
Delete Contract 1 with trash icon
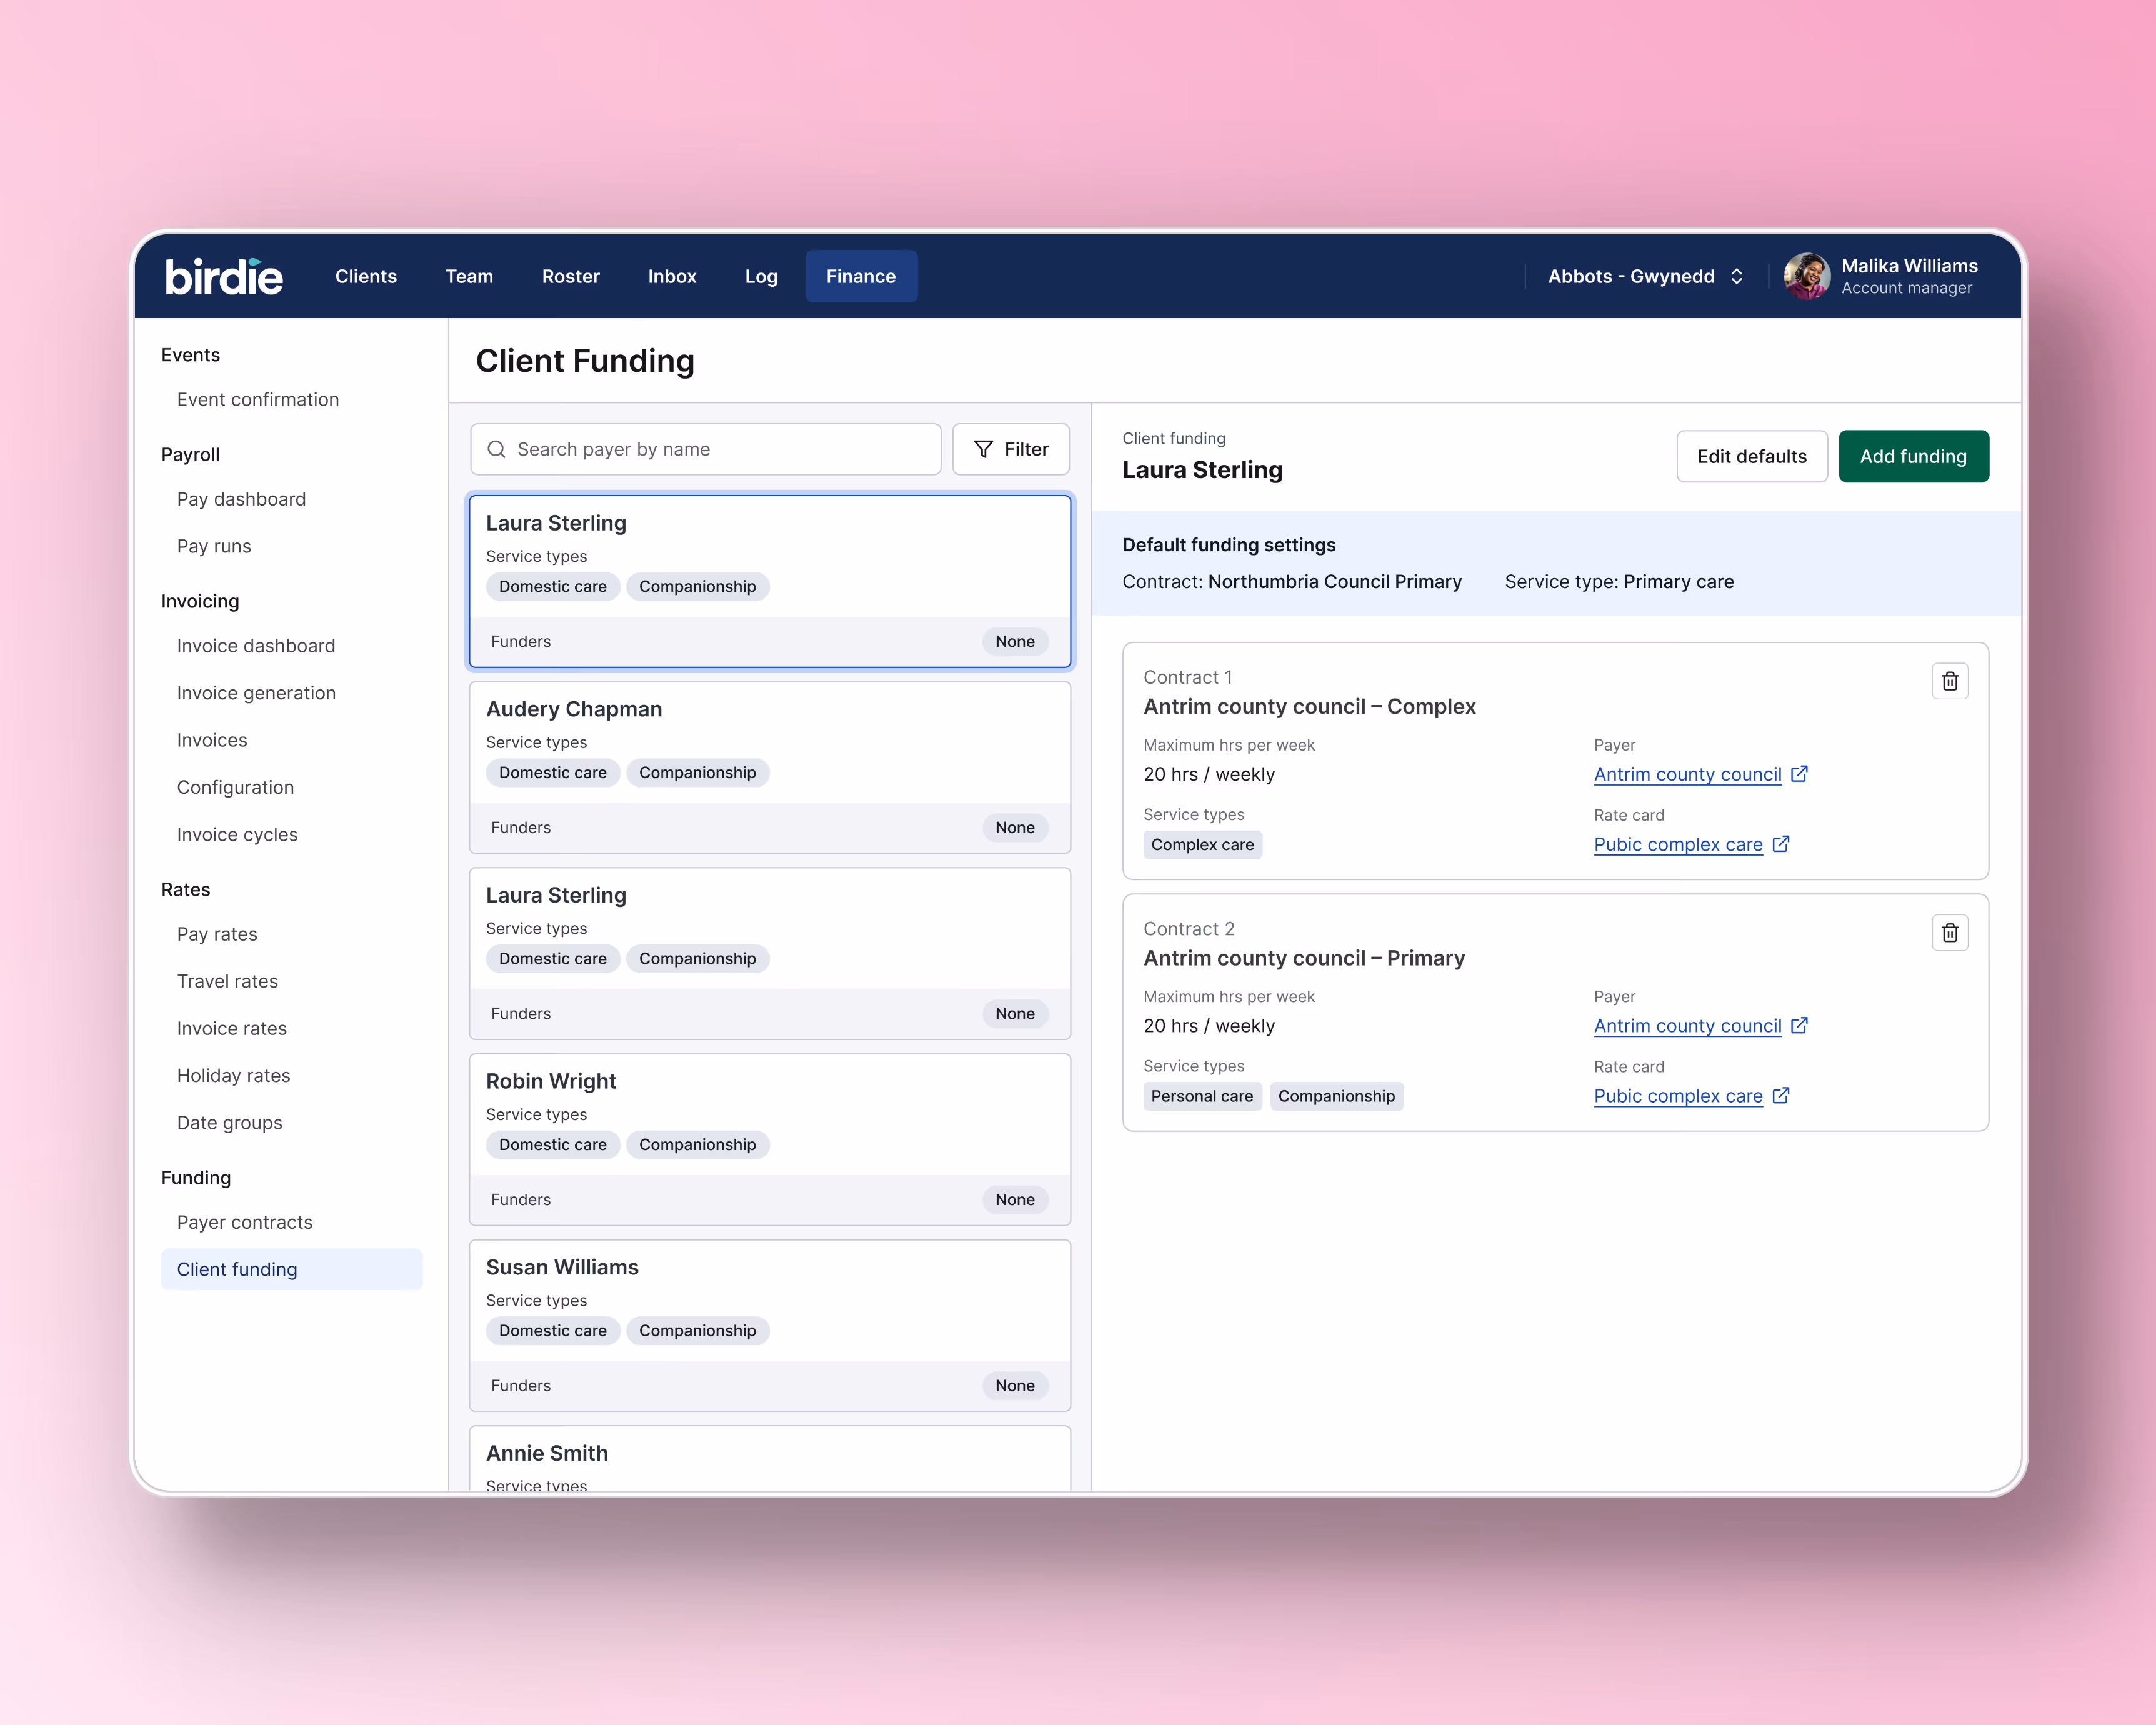[1949, 681]
